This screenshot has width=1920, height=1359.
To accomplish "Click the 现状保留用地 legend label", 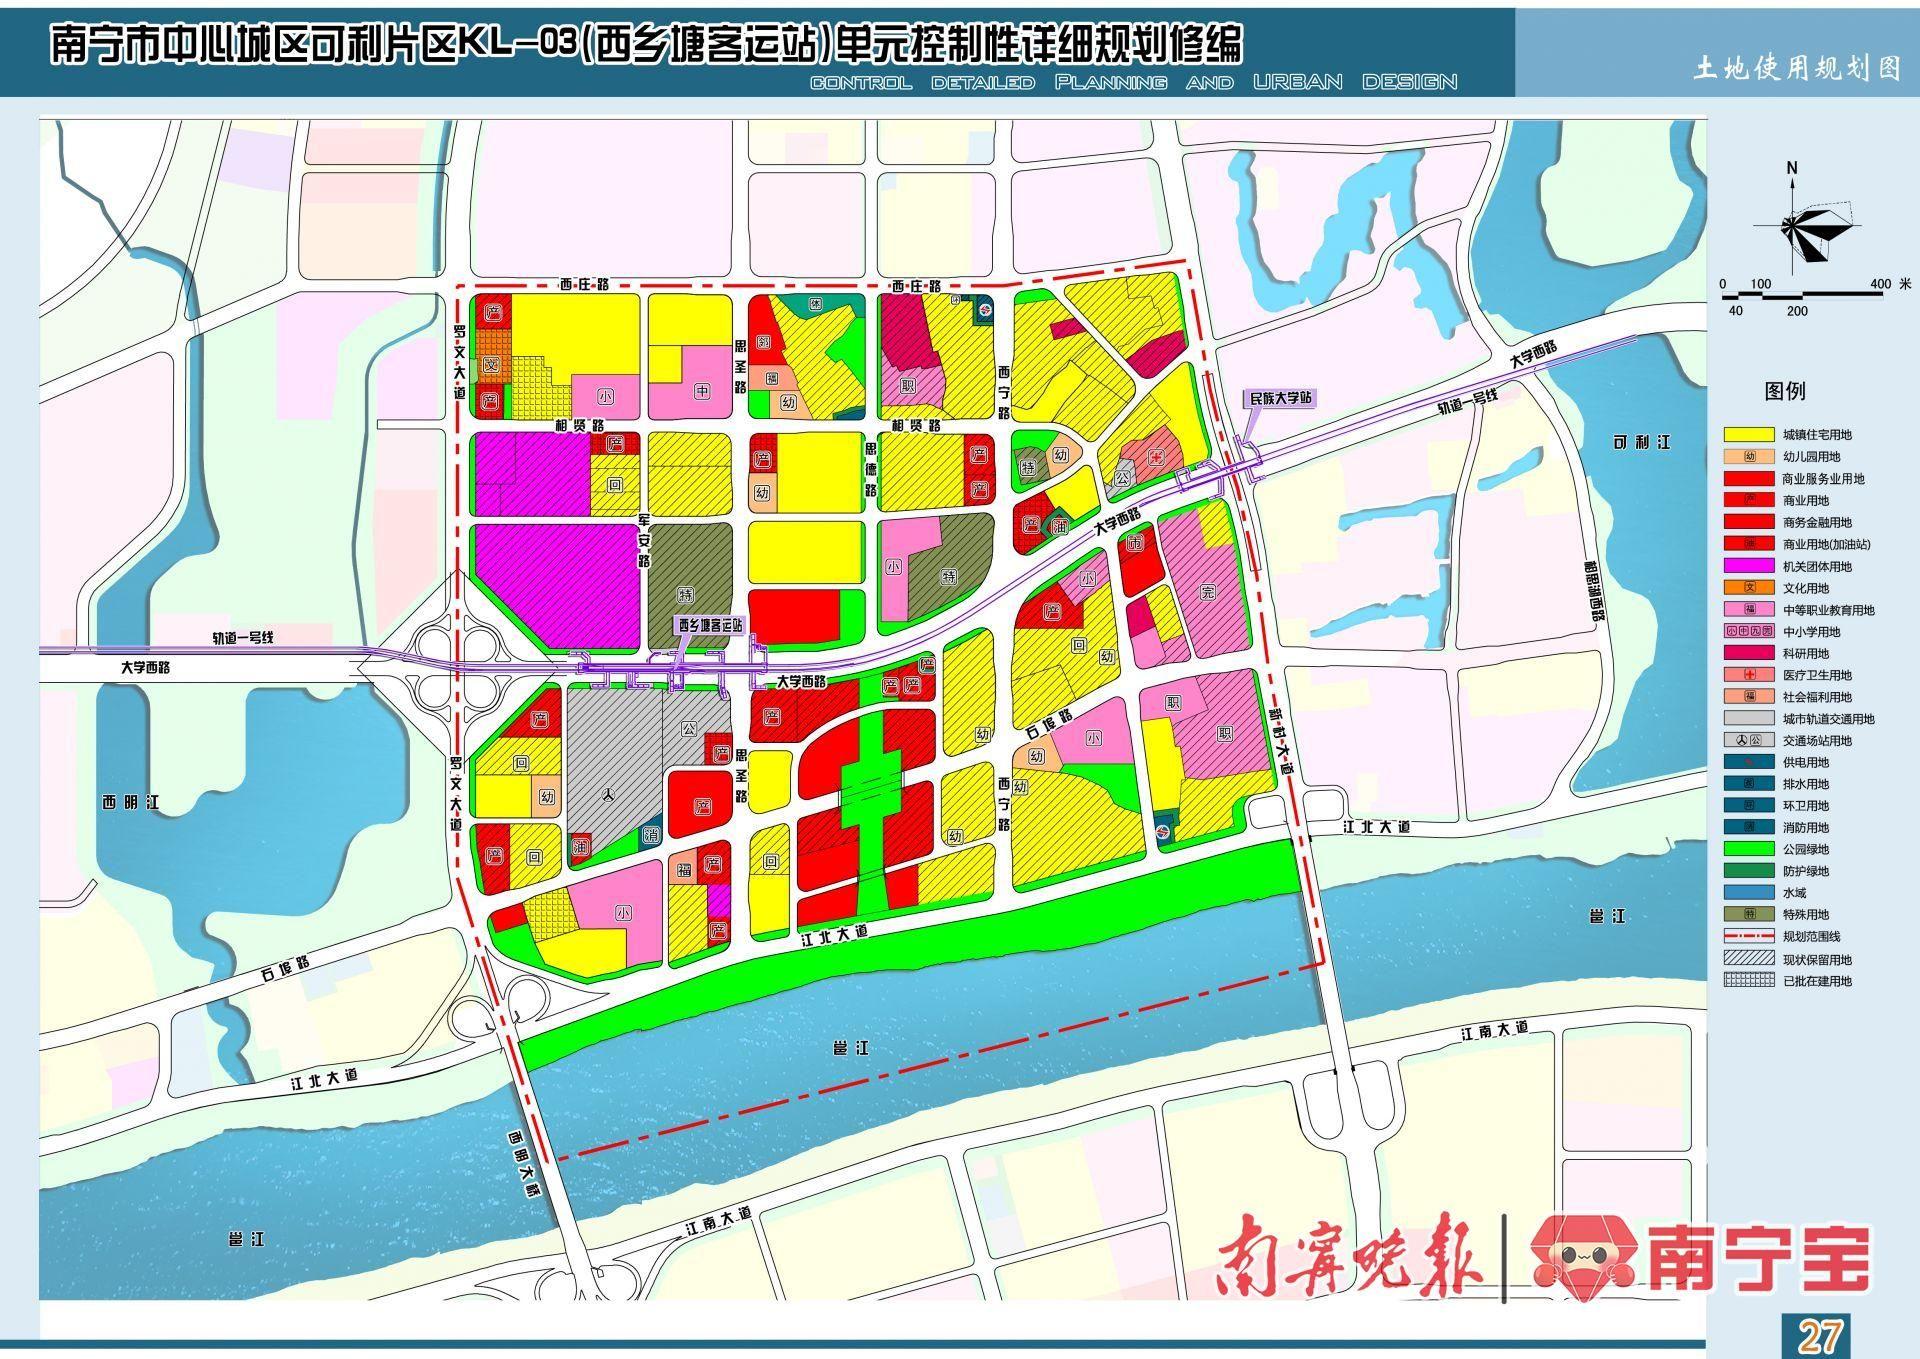I will point(1817,959).
